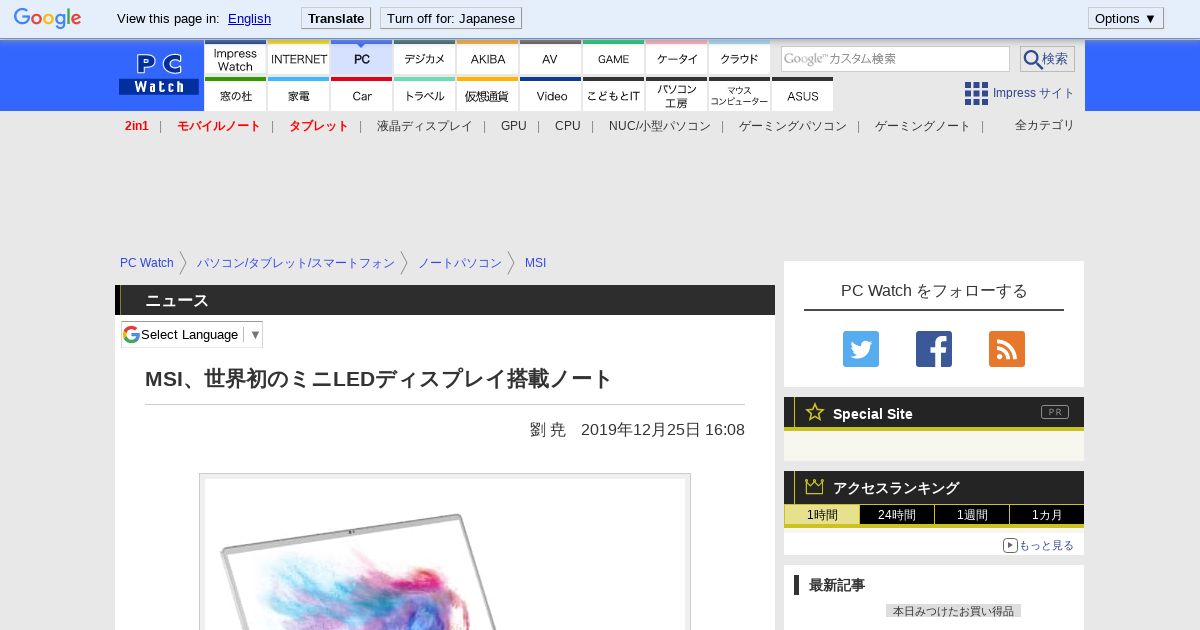Click the MSI breadcrumb link
Image resolution: width=1200 pixels, height=630 pixels.
tap(535, 263)
